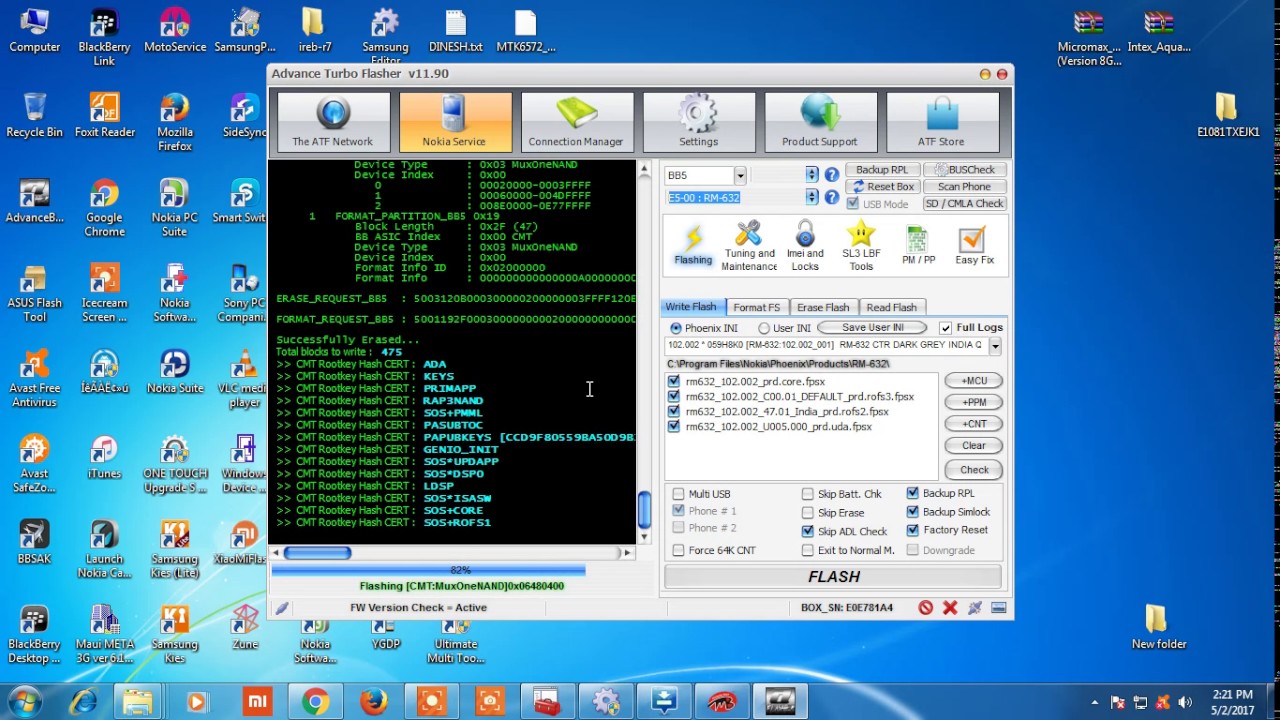
Task: Click the Scan Phone button
Action: click(964, 187)
